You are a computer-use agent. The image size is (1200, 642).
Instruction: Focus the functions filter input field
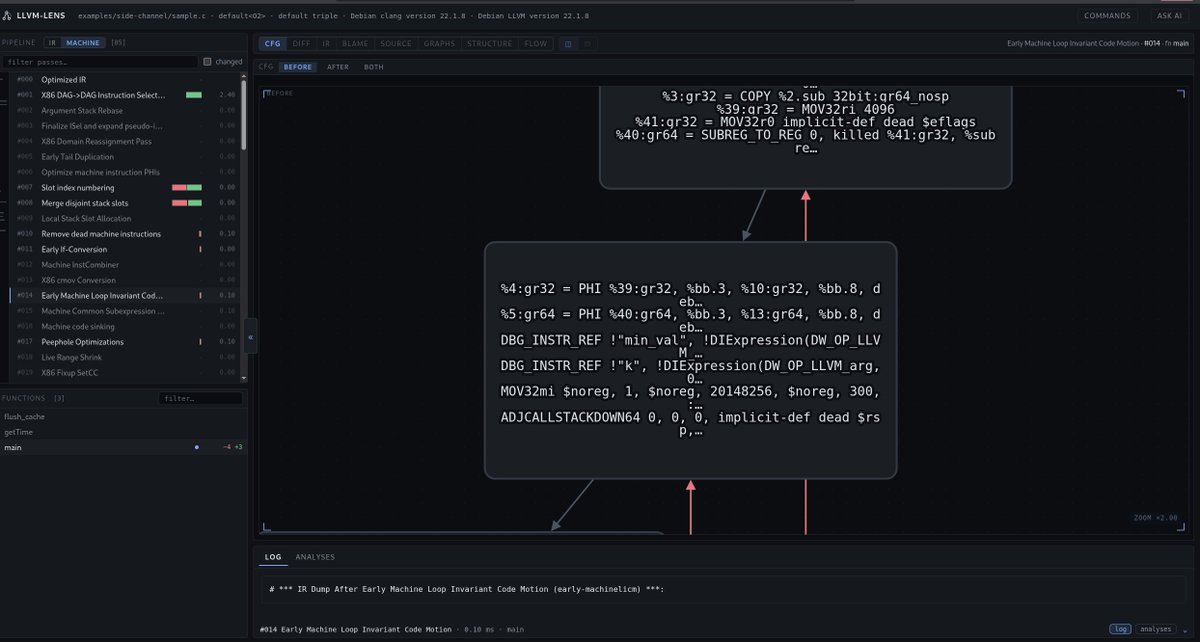click(x=200, y=398)
